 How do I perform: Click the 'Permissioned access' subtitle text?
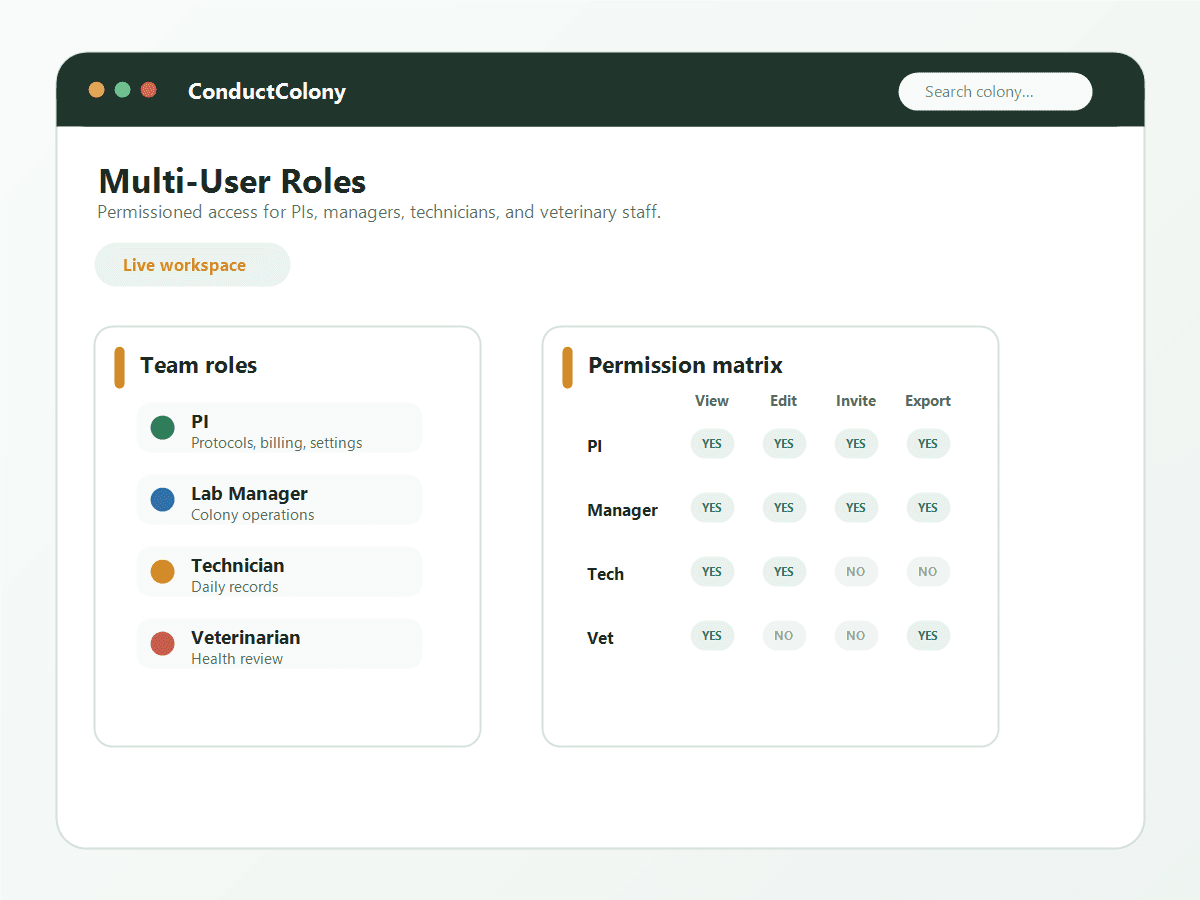tap(379, 213)
